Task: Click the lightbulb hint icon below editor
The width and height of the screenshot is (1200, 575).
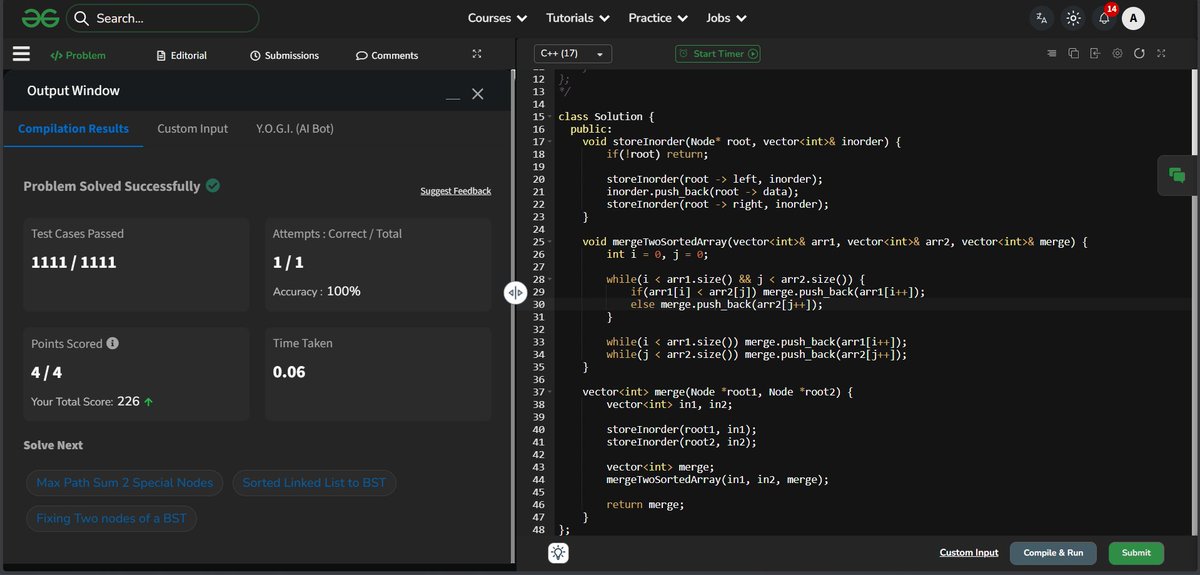Action: click(x=558, y=552)
